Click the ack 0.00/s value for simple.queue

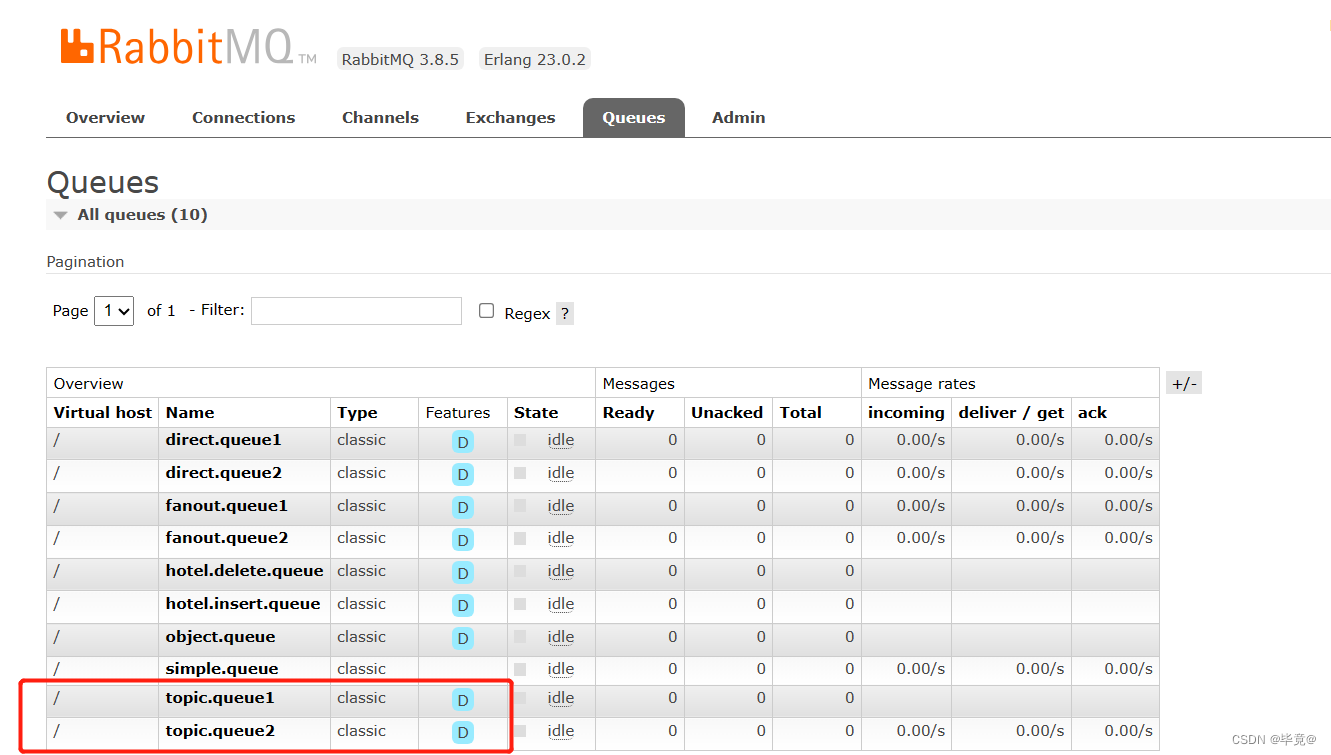[x=1129, y=669]
